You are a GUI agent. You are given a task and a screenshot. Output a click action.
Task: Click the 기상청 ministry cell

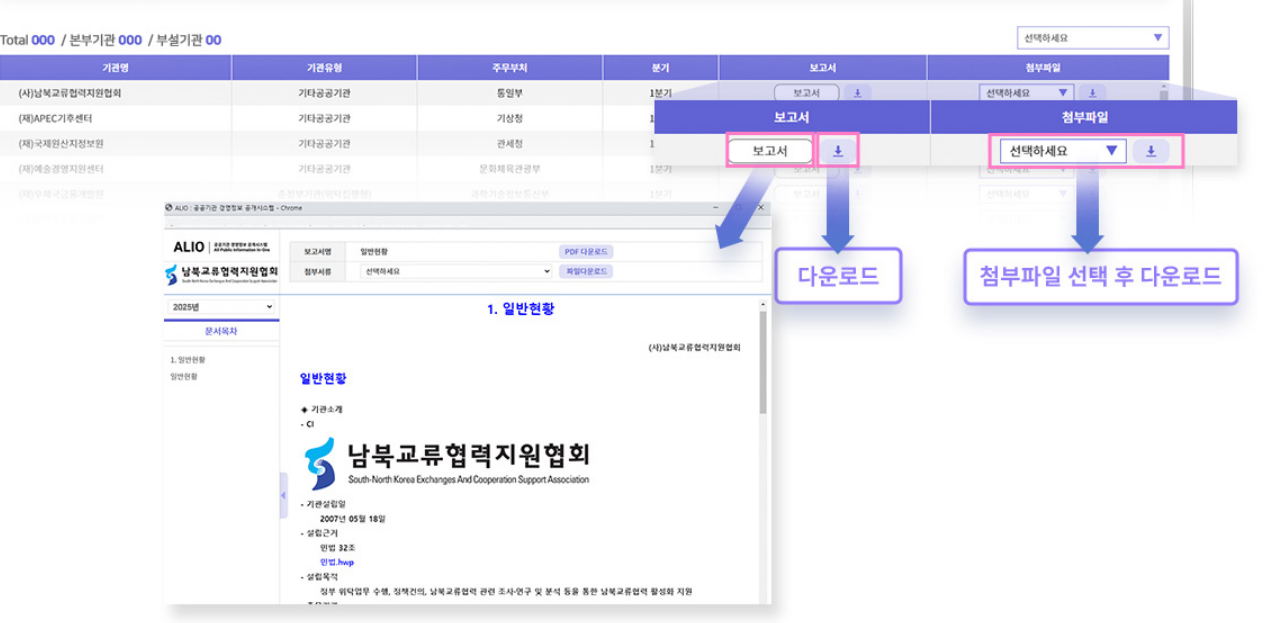(511, 118)
